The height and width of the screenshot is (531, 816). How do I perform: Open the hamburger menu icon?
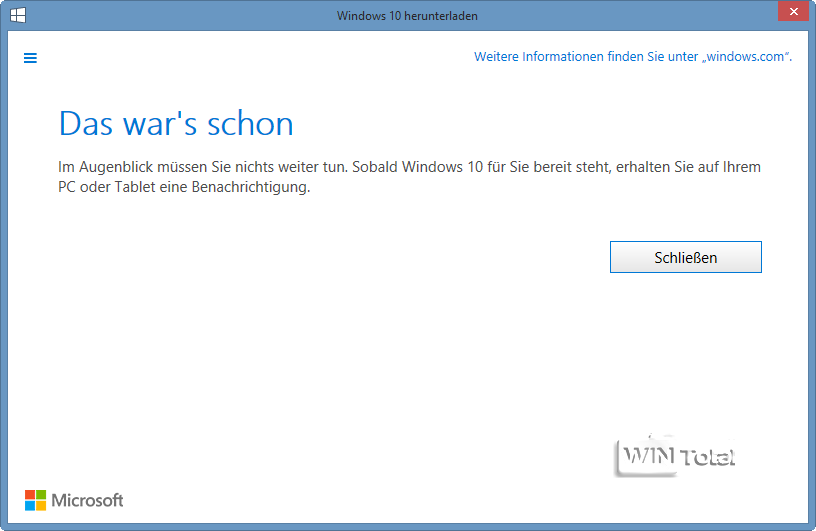[30, 58]
